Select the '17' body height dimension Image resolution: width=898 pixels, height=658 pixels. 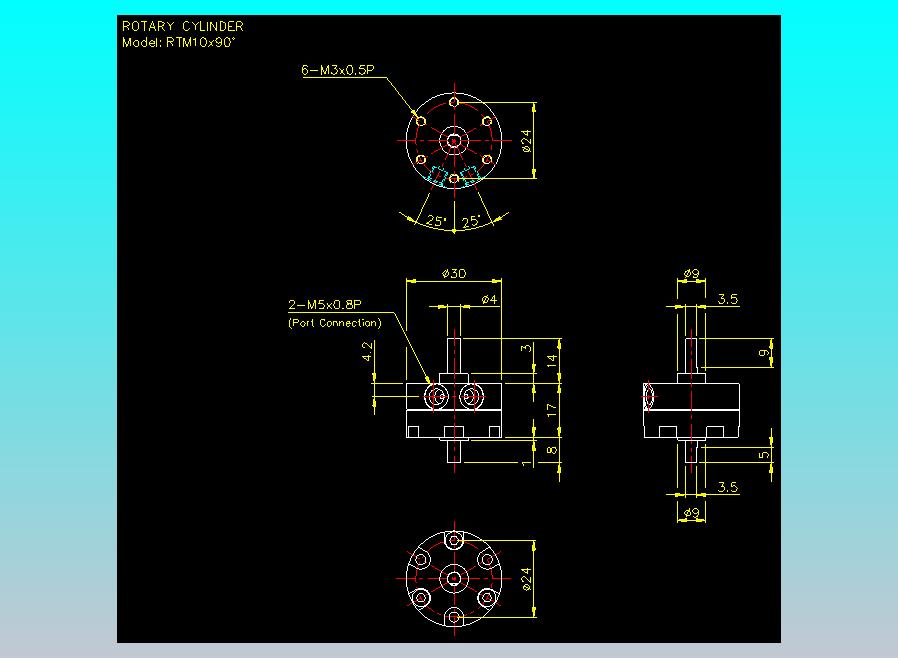click(x=551, y=410)
